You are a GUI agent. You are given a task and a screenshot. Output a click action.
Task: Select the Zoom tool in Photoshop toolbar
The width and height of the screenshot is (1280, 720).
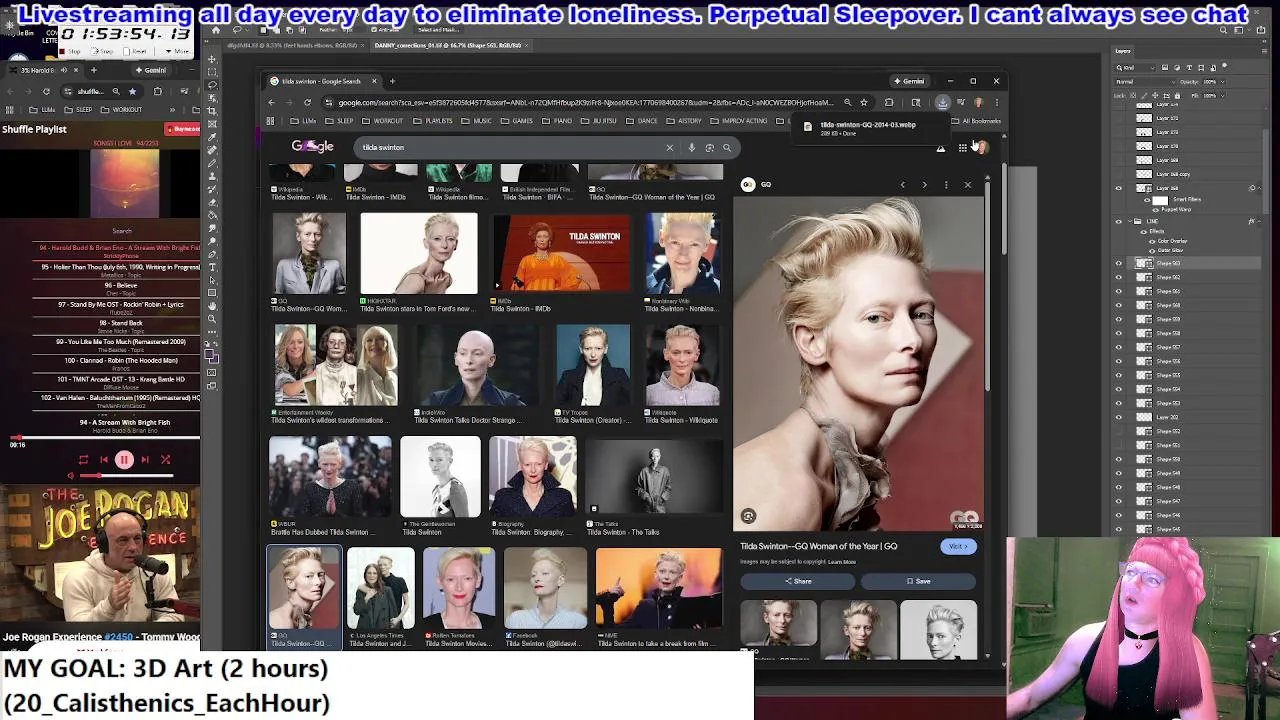[212, 317]
